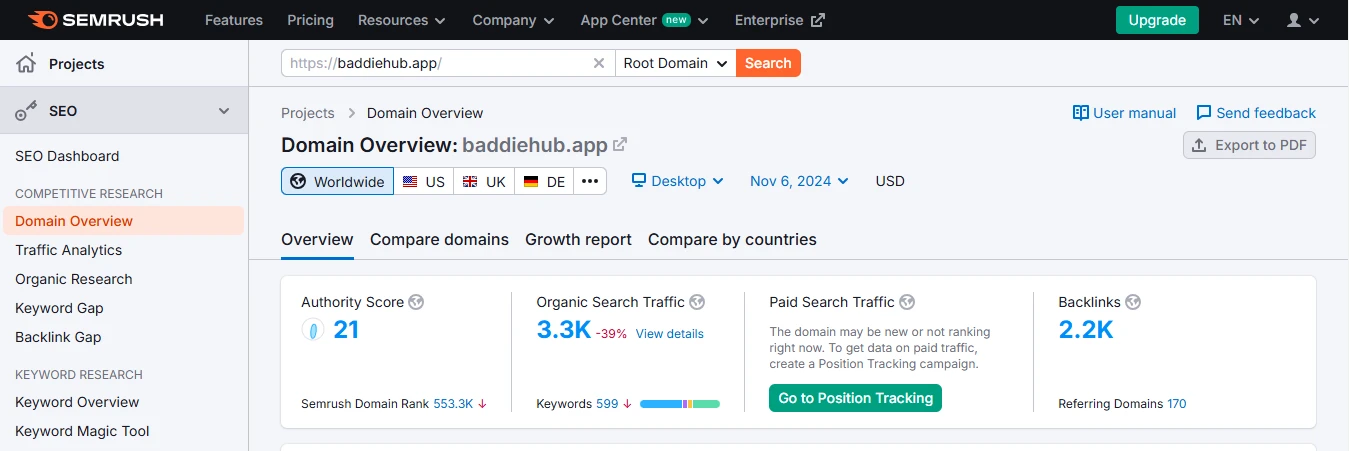The width and height of the screenshot is (1349, 451).
Task: Click Paid Search Traffic globe icon
Action: (x=907, y=302)
